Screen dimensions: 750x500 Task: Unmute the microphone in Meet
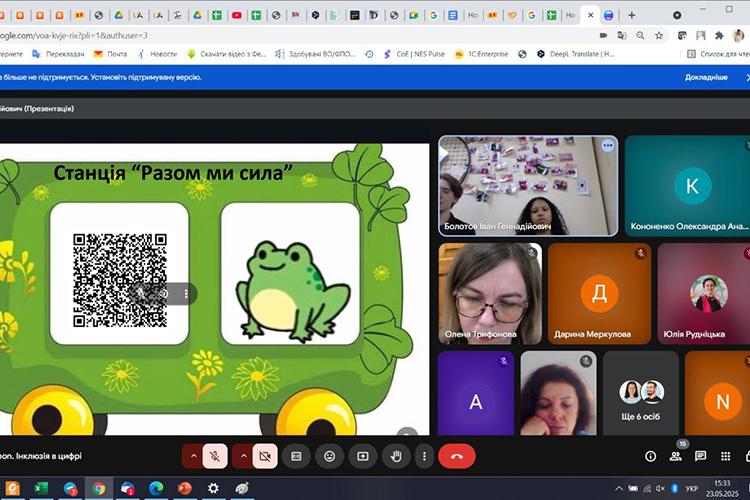(x=215, y=456)
